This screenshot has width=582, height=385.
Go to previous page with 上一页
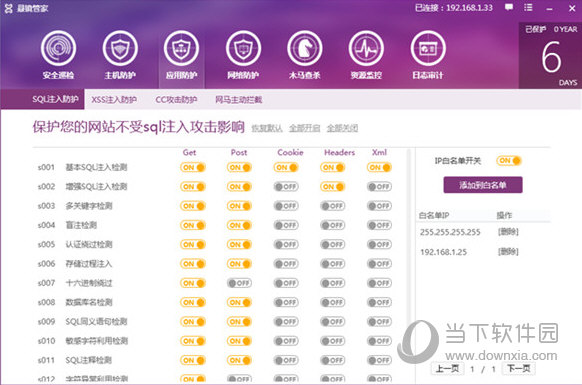coord(447,369)
